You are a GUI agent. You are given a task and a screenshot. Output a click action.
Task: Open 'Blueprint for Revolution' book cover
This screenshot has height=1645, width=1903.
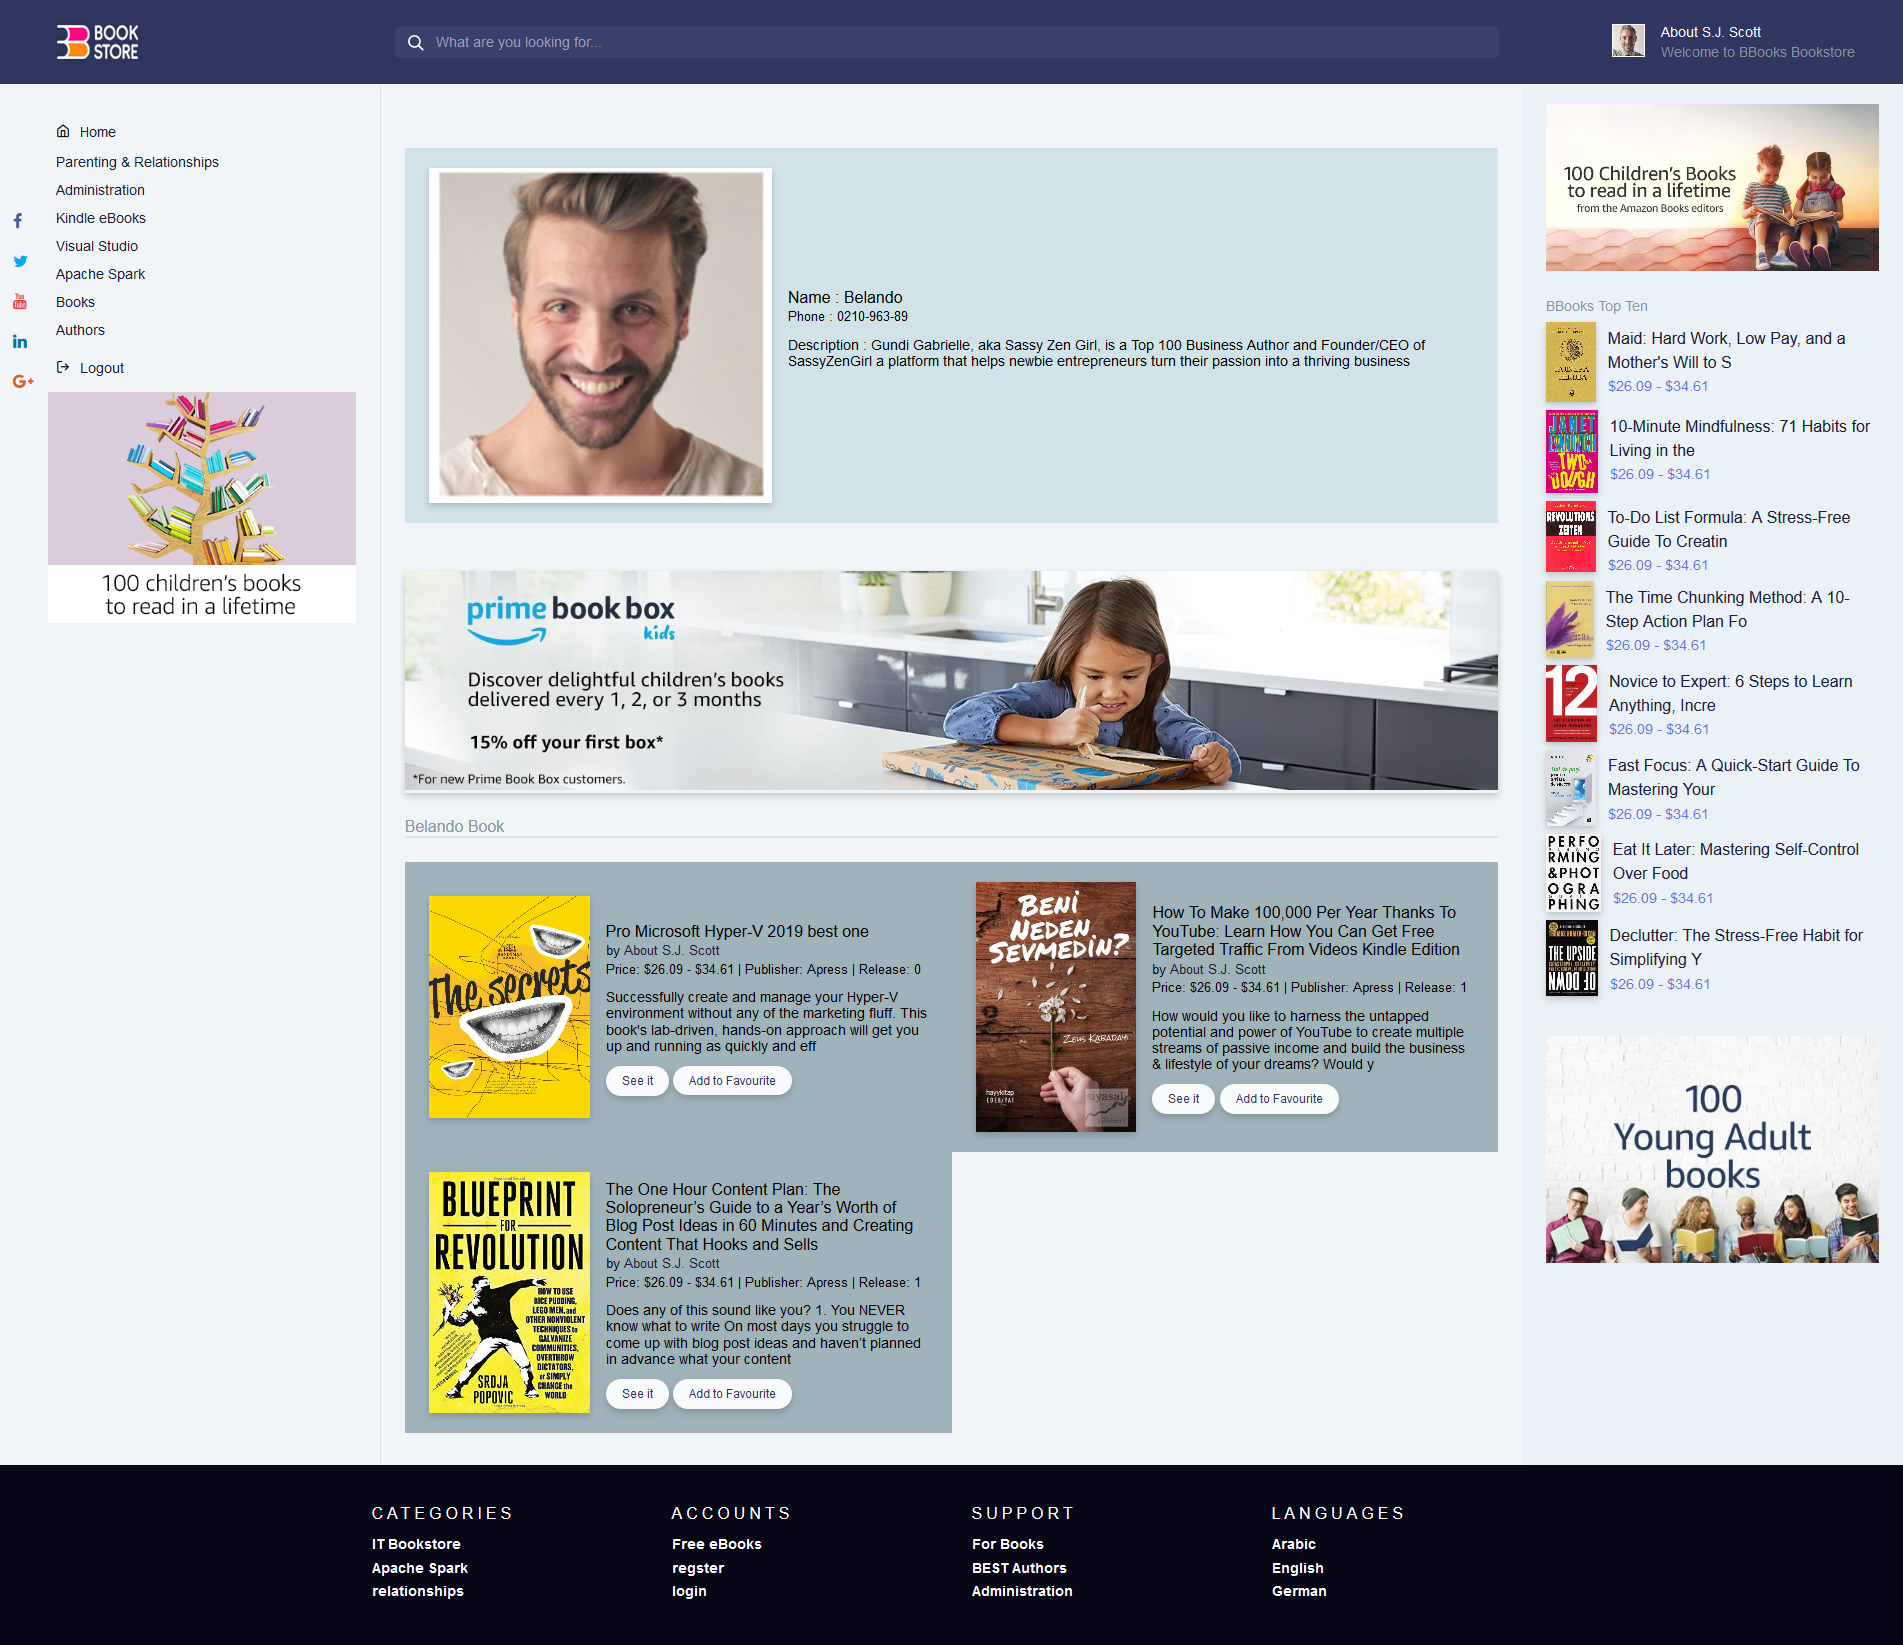[x=509, y=1292]
